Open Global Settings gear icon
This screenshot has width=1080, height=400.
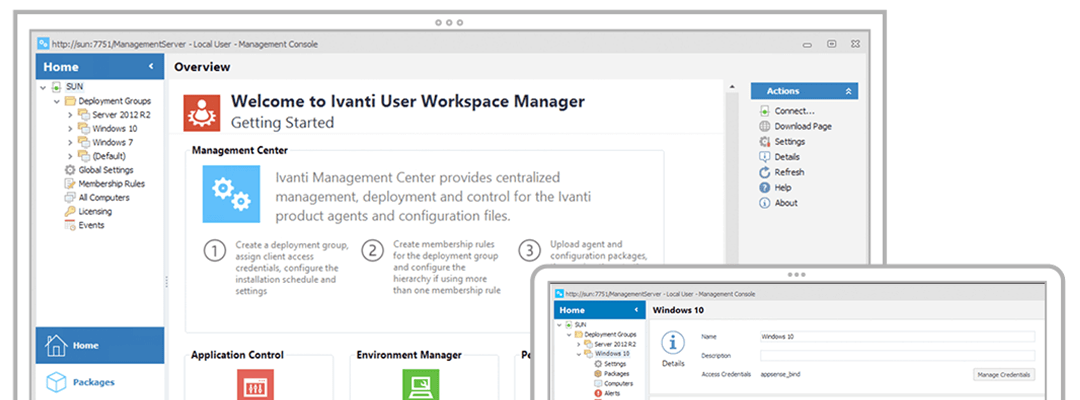[x=70, y=170]
